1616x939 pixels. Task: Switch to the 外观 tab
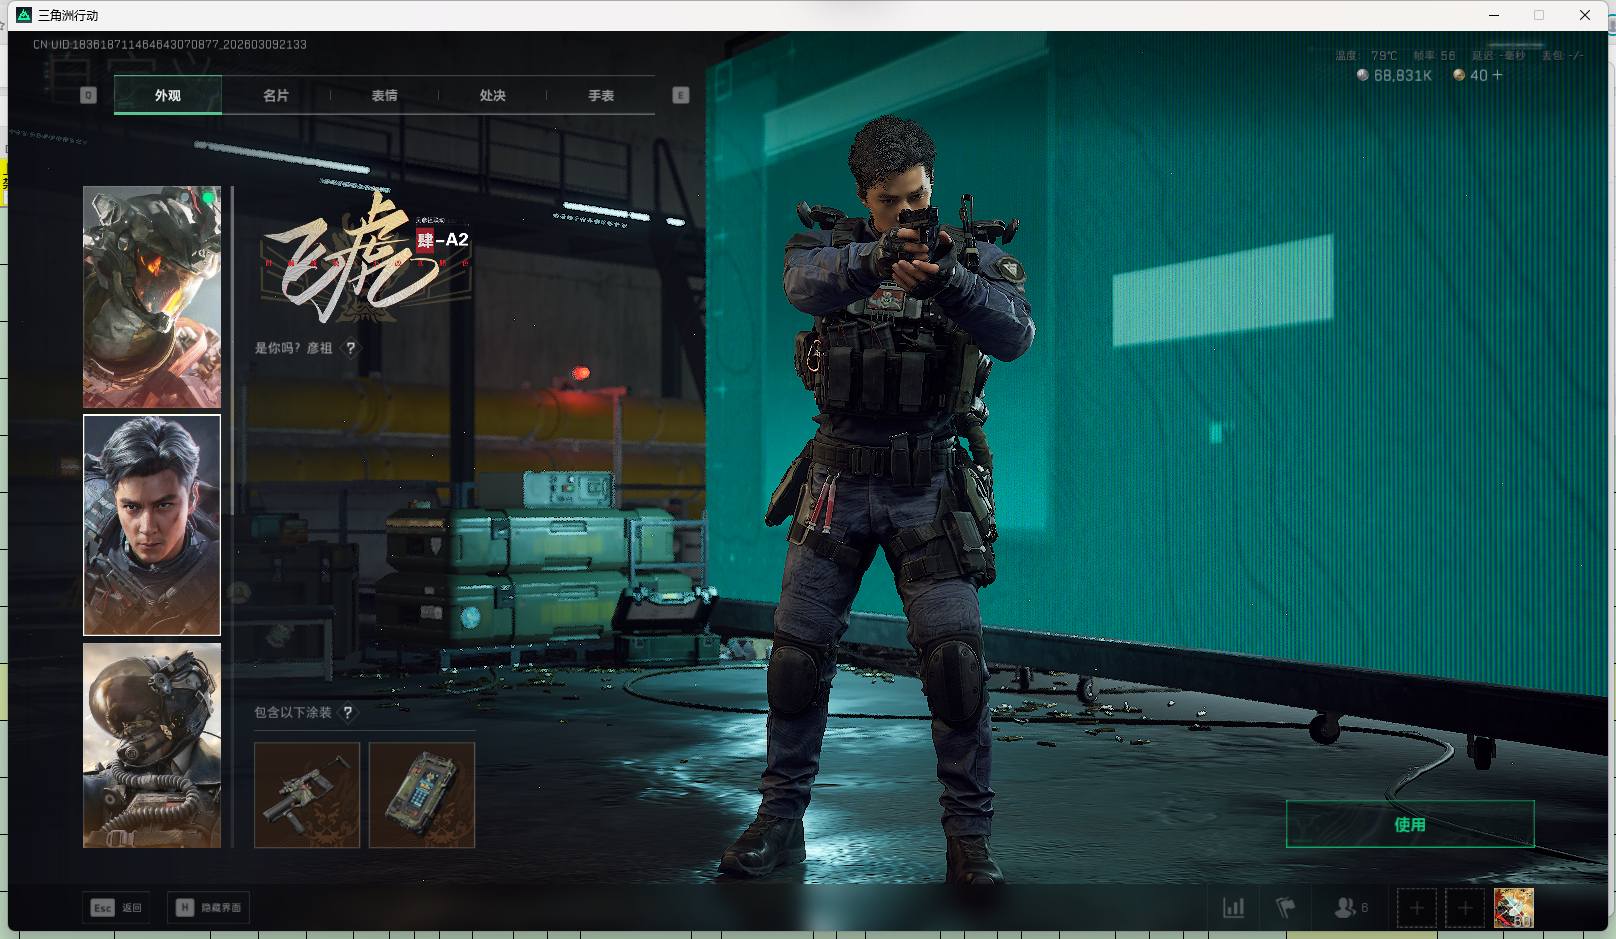pyautogui.click(x=168, y=95)
